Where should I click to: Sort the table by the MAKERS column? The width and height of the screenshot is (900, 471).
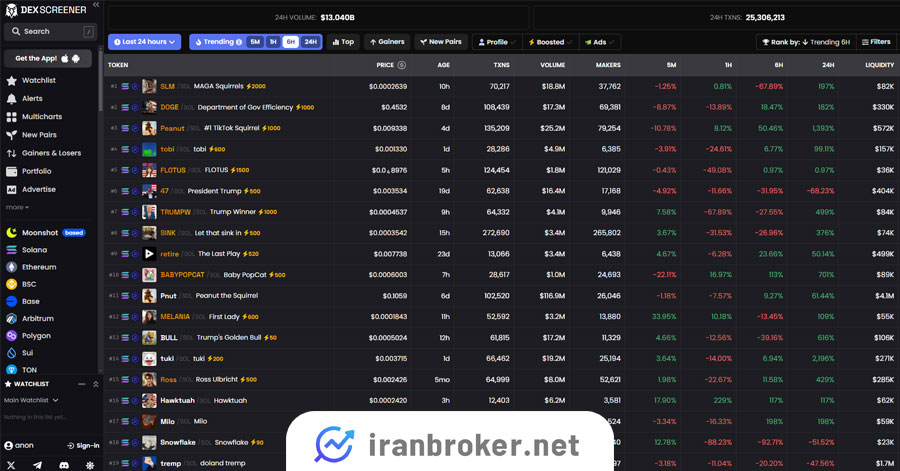point(608,65)
